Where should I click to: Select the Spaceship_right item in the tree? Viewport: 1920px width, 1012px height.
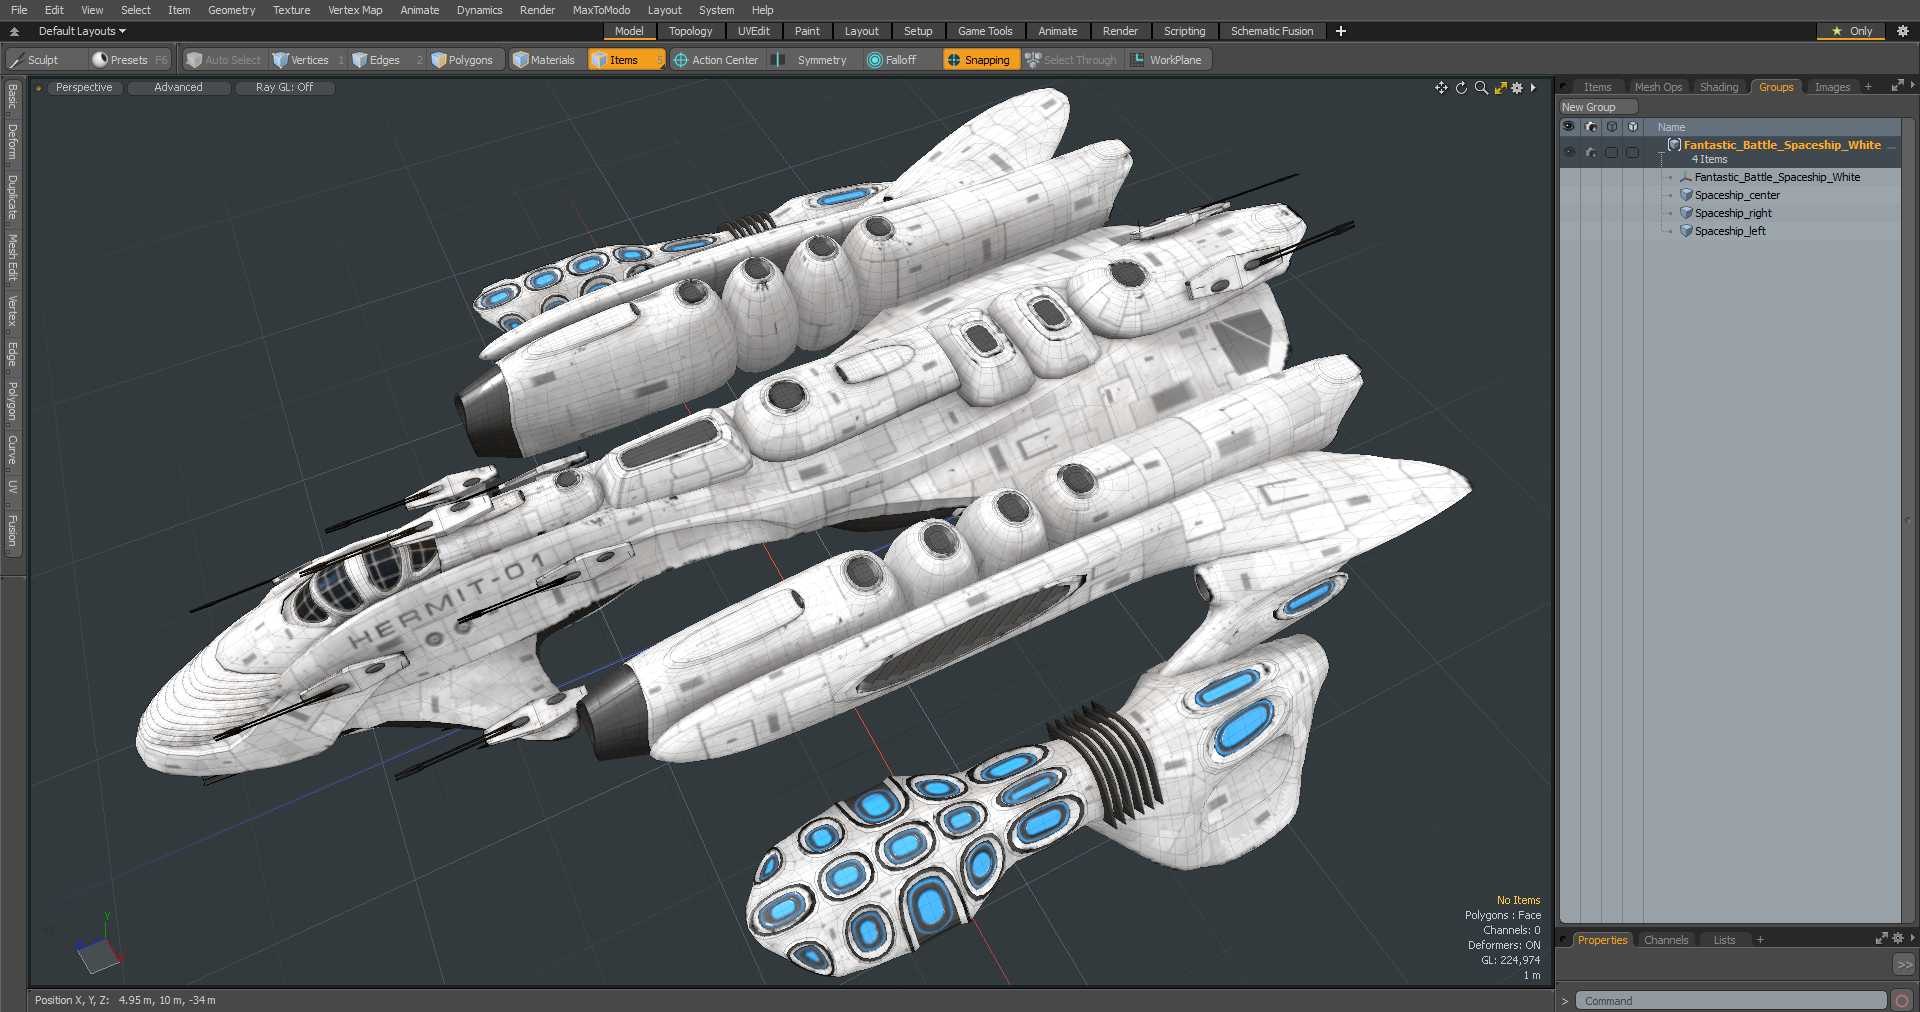(1733, 213)
